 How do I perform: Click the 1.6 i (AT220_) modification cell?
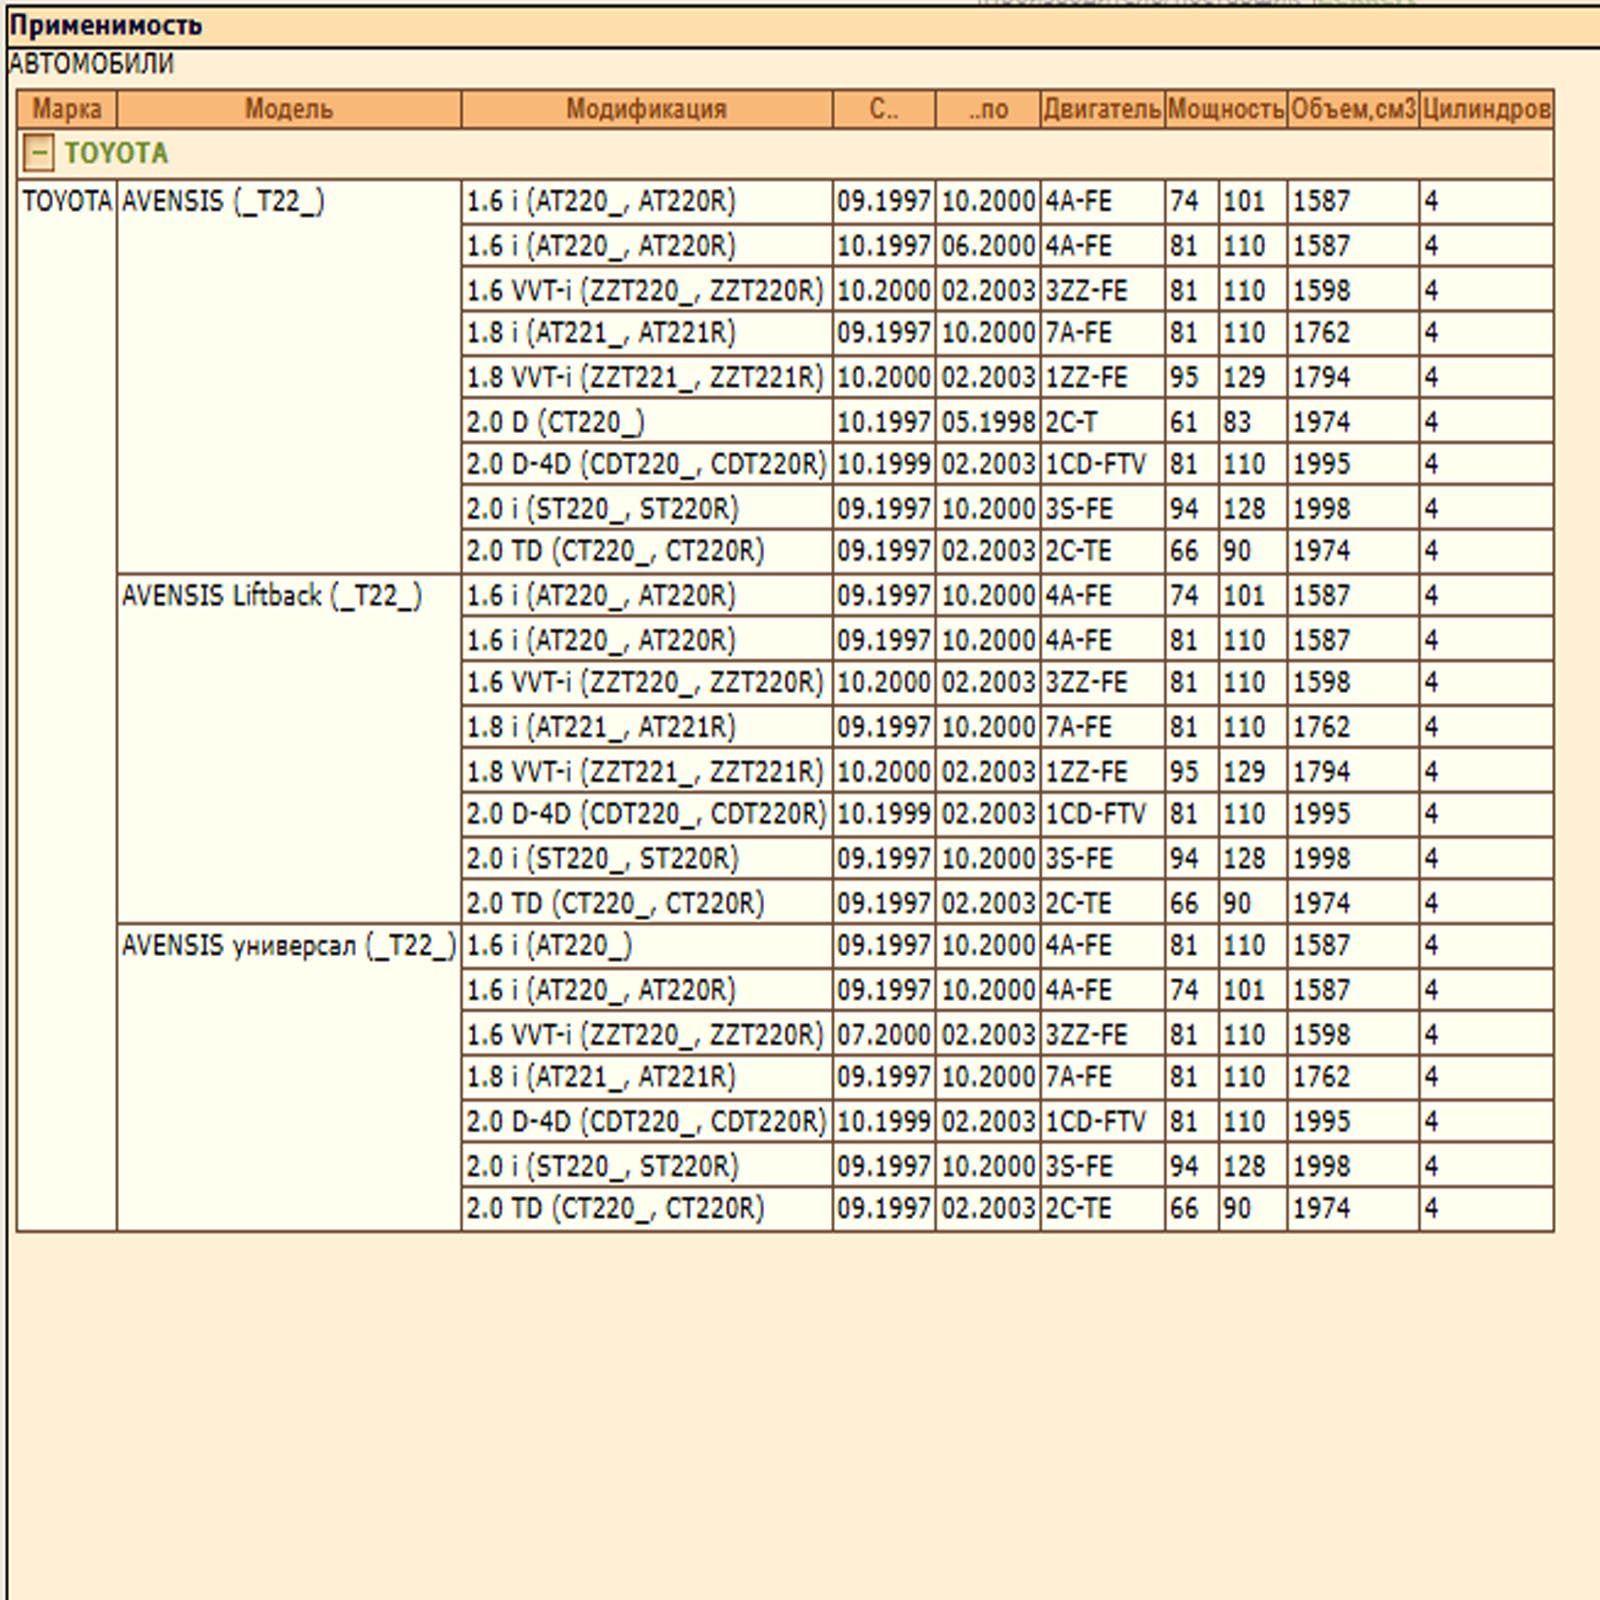[549, 946]
